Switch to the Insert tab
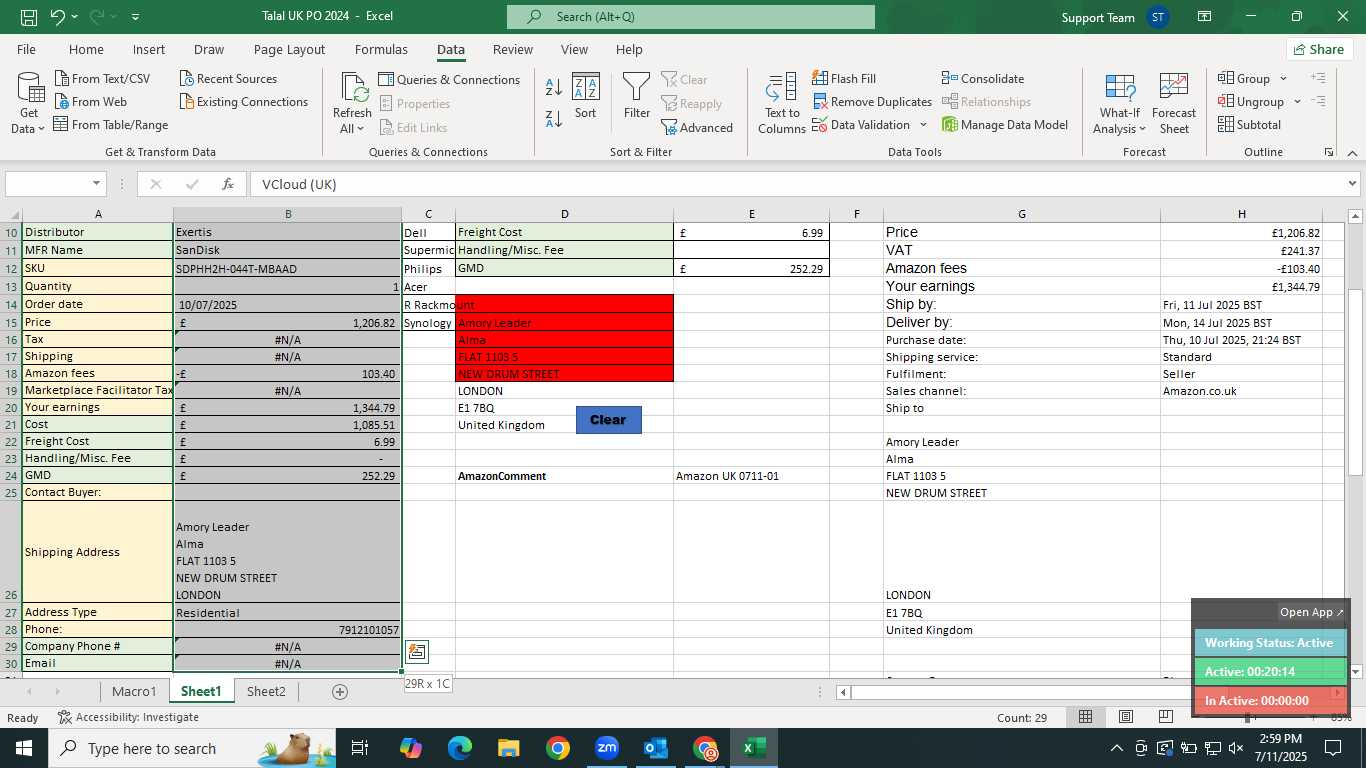The height and width of the screenshot is (768, 1366). 149,49
